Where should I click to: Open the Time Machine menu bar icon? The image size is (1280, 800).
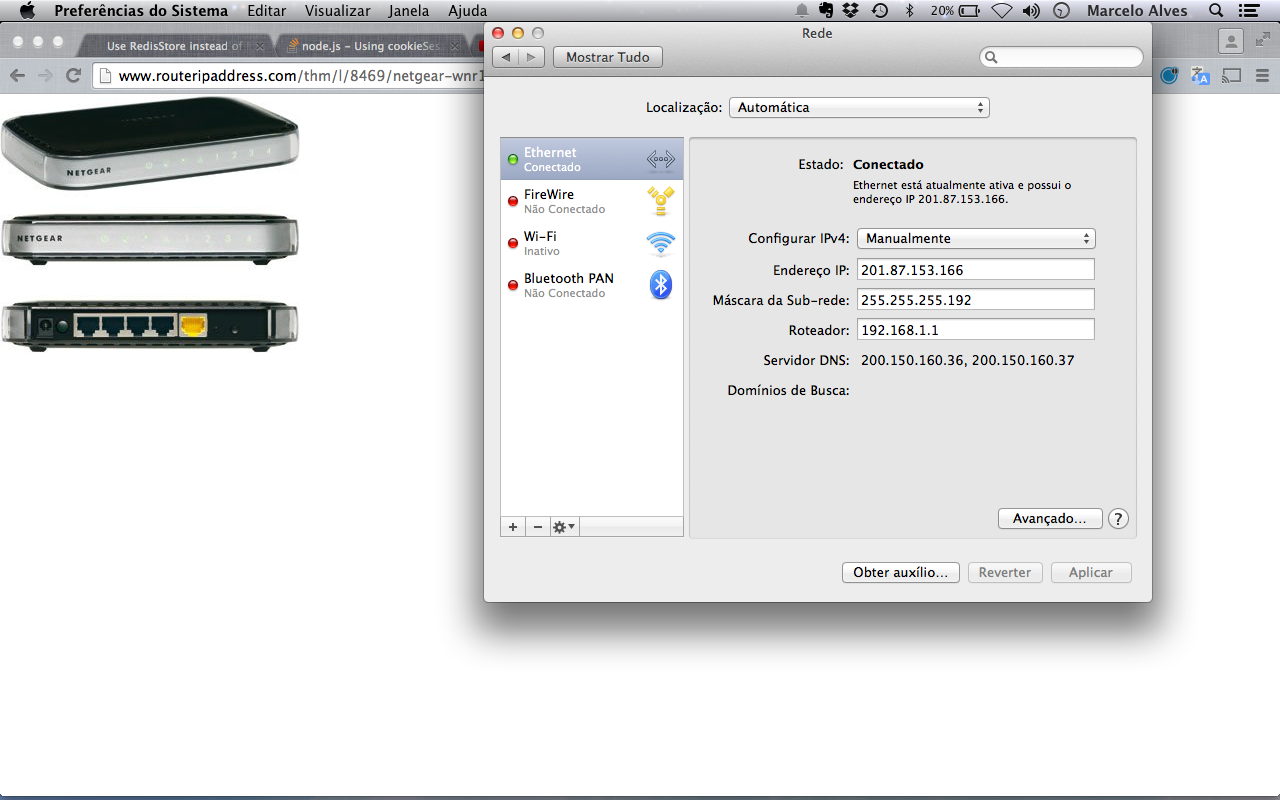point(879,11)
